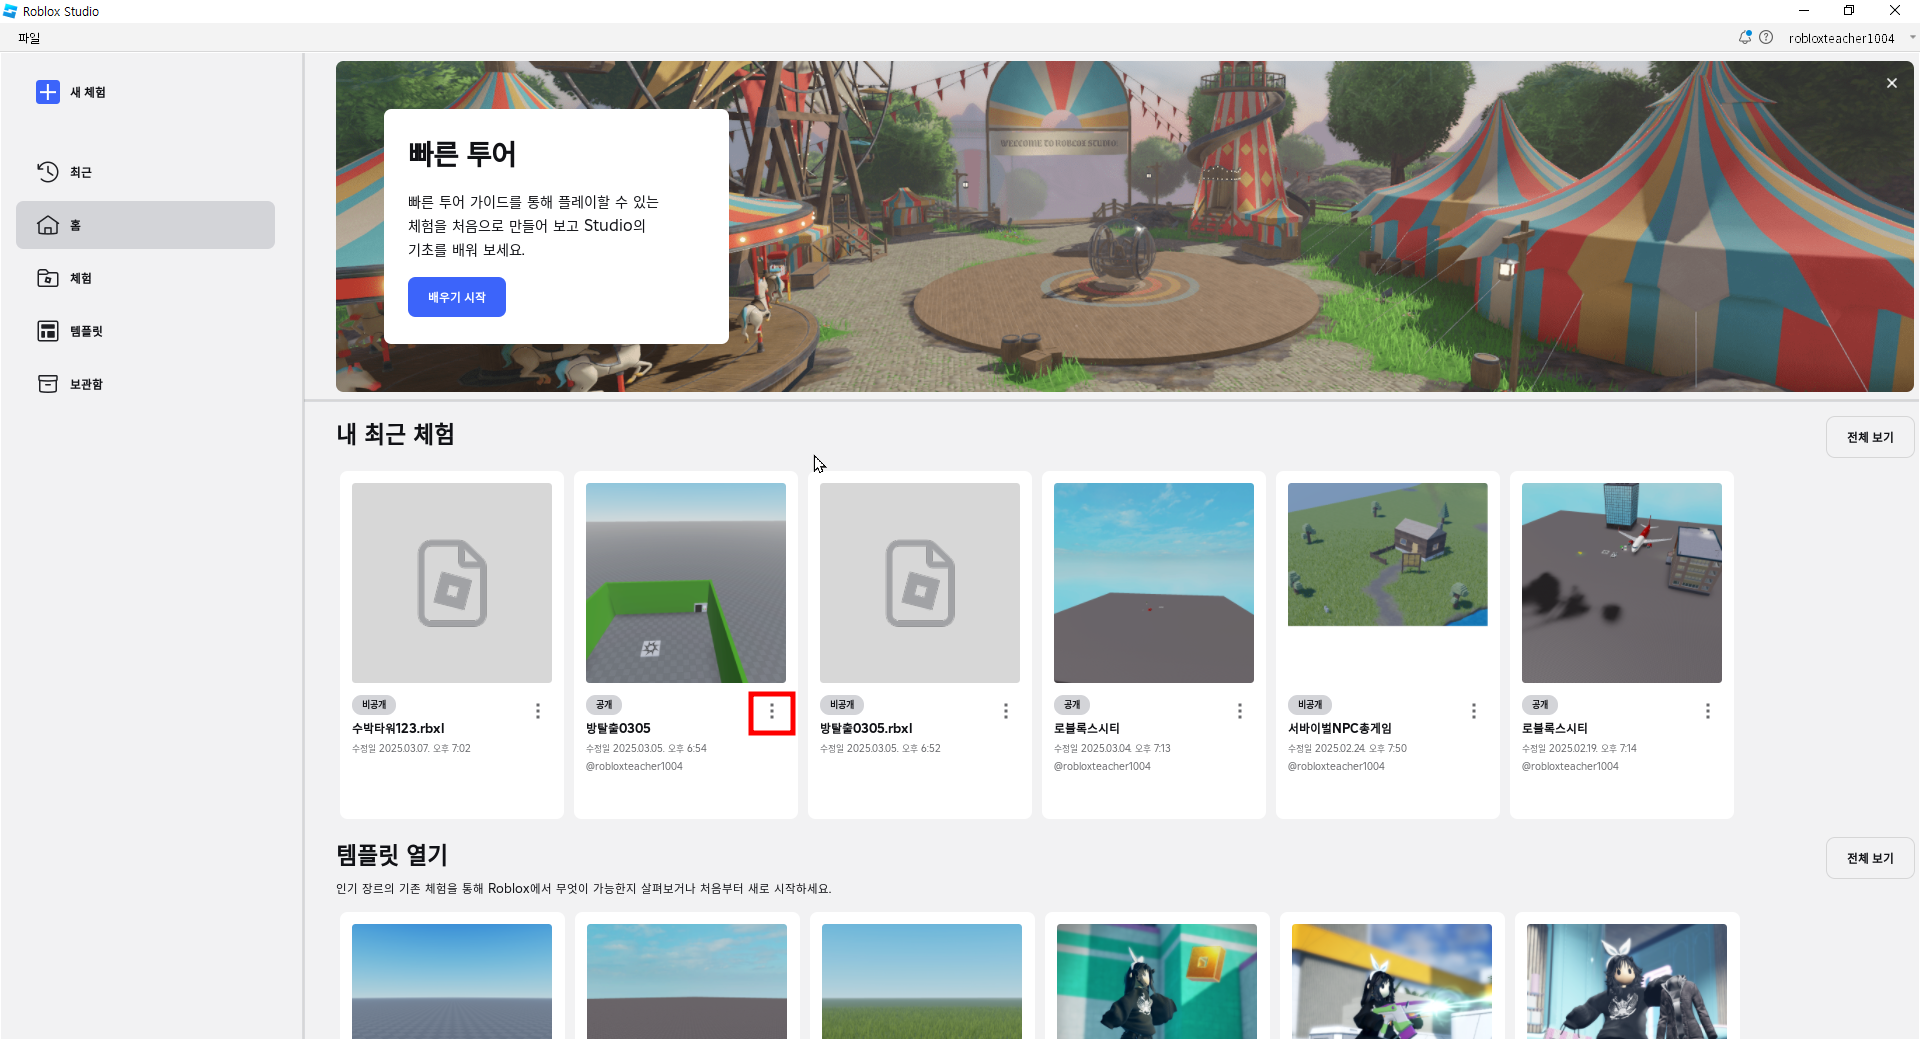The width and height of the screenshot is (1920, 1039).
Task: Open the sixth template with clothing rack
Action: (1627, 981)
